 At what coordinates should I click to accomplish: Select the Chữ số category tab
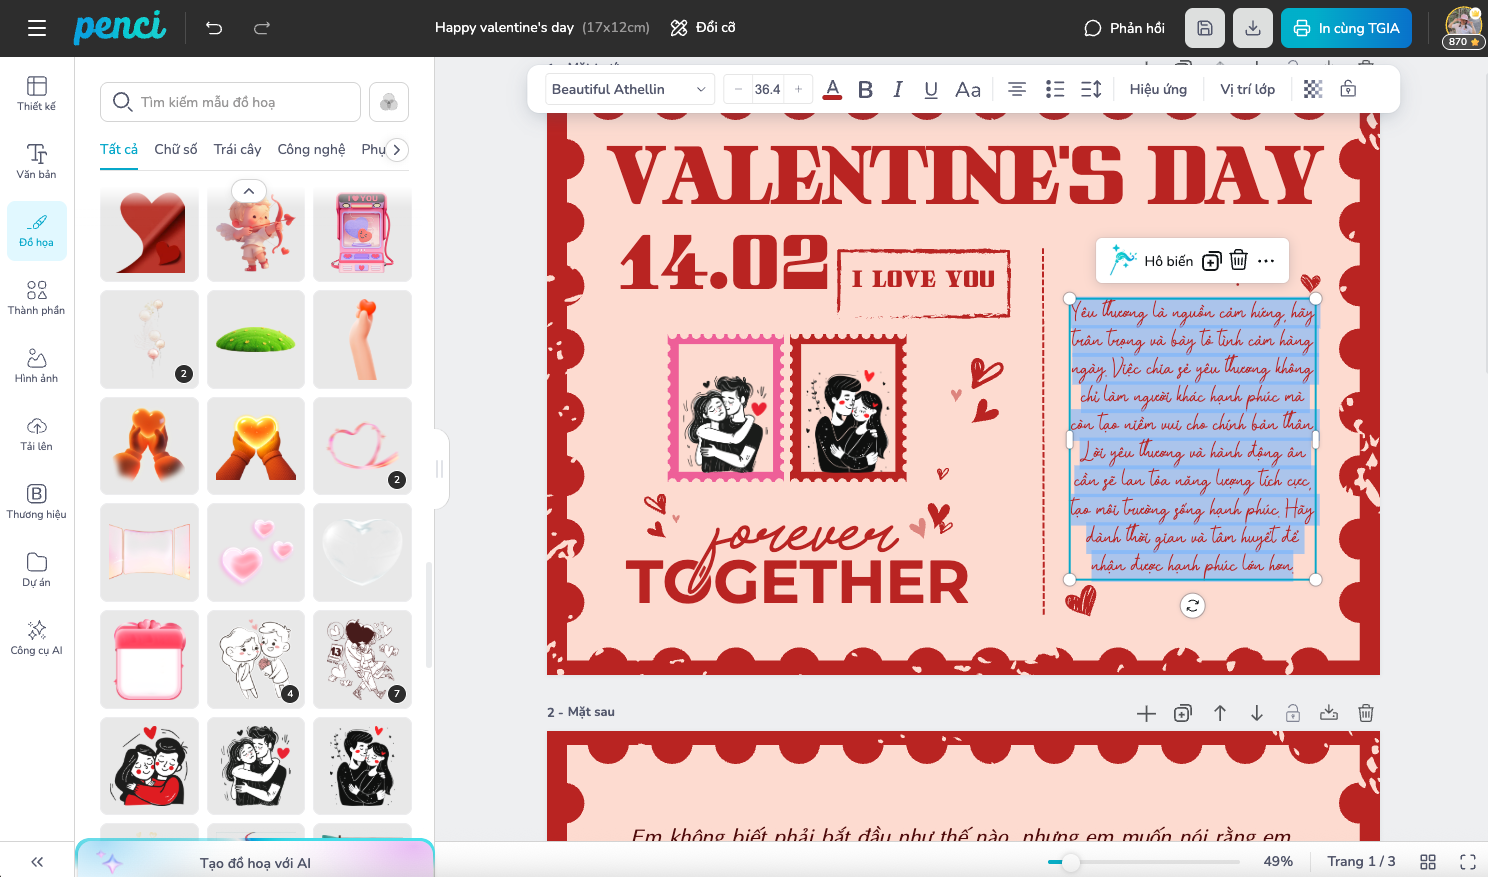pos(176,149)
